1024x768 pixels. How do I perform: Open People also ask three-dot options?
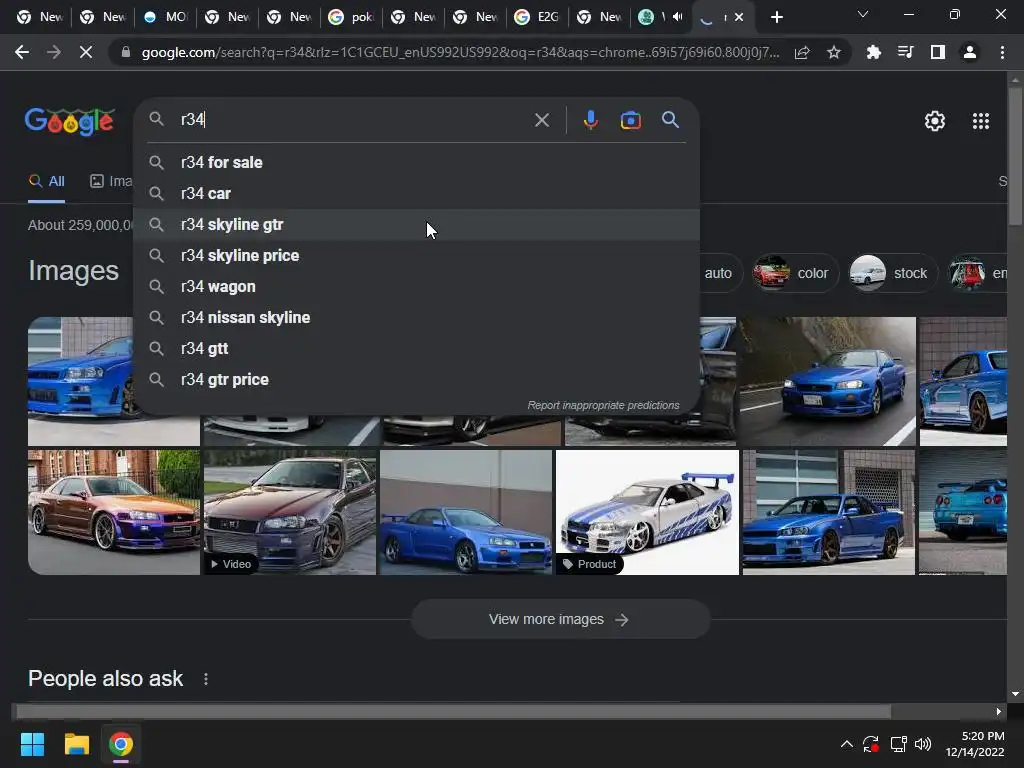click(x=206, y=679)
